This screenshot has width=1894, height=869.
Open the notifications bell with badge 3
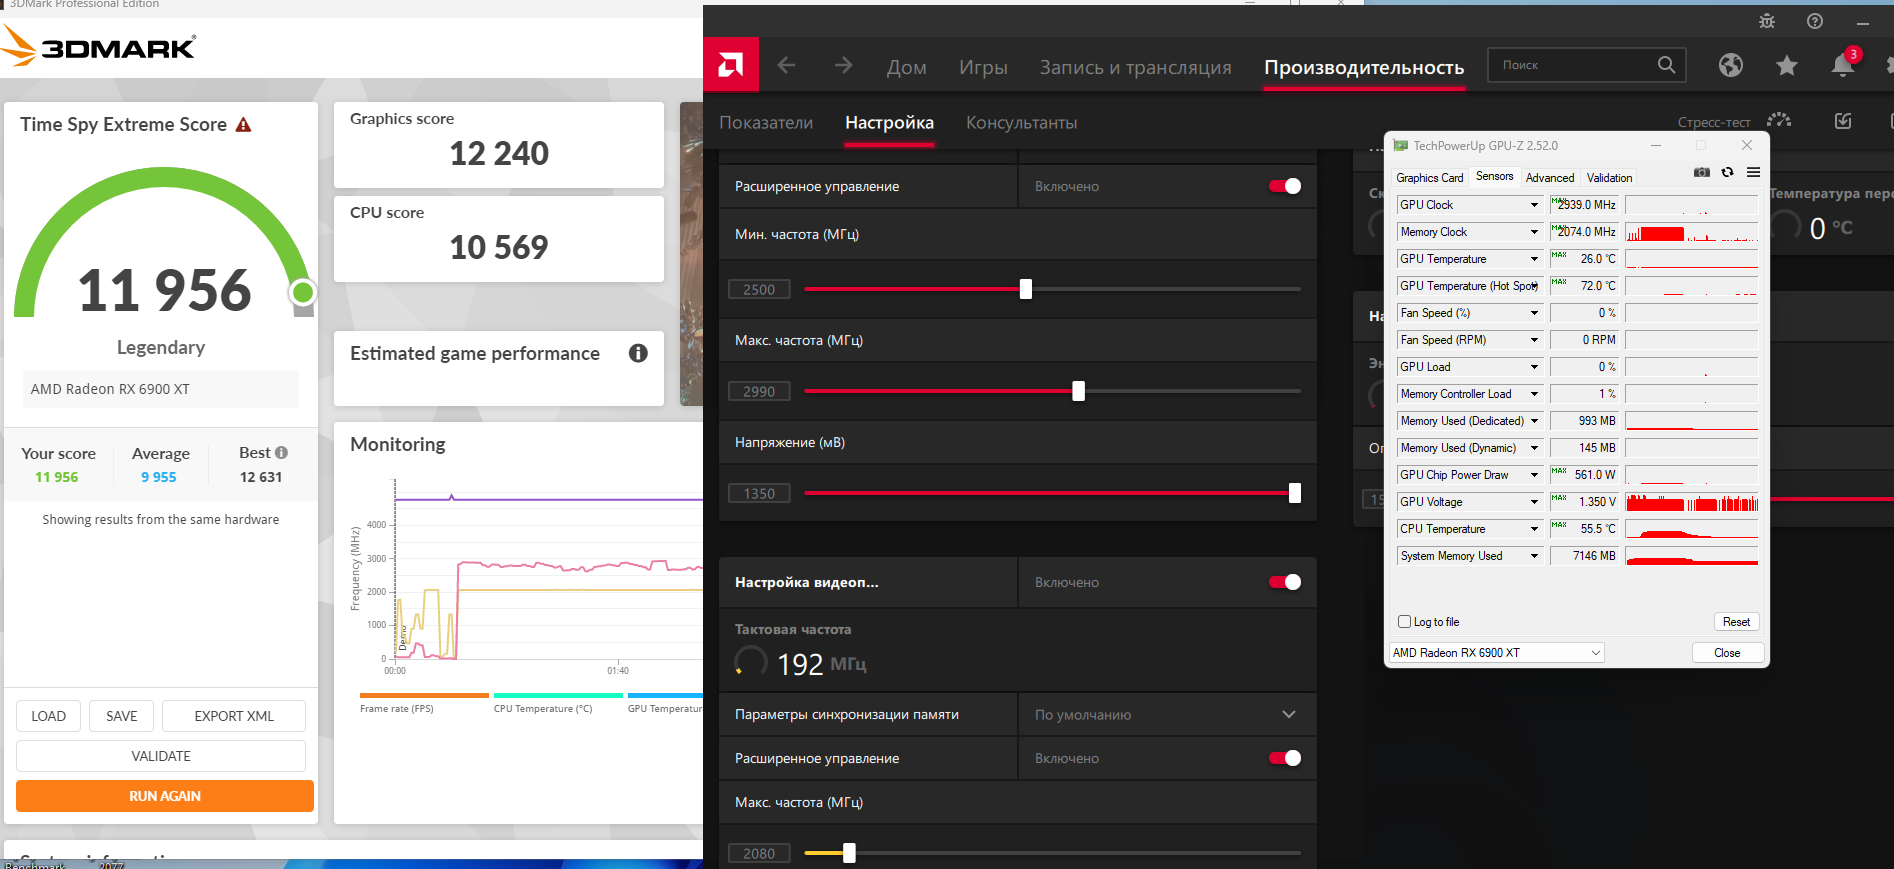tap(1843, 64)
